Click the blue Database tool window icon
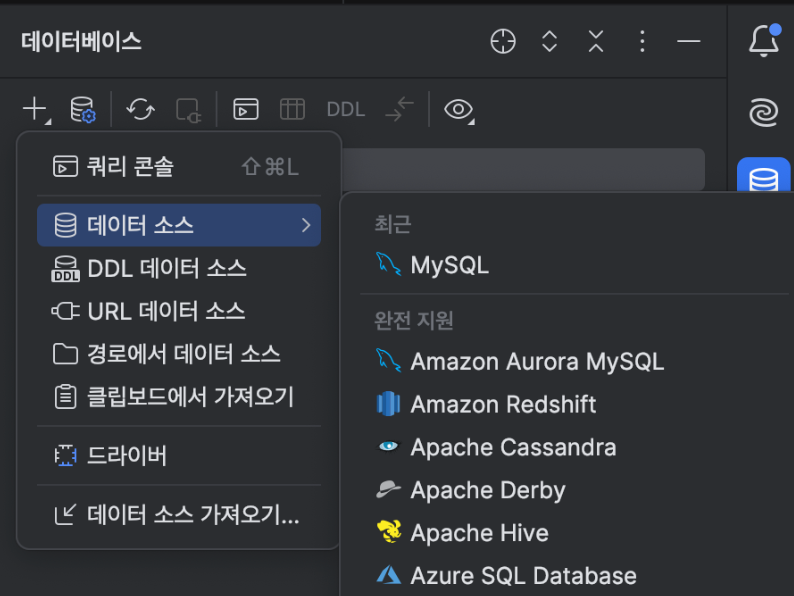This screenshot has width=794, height=596. pos(764,175)
